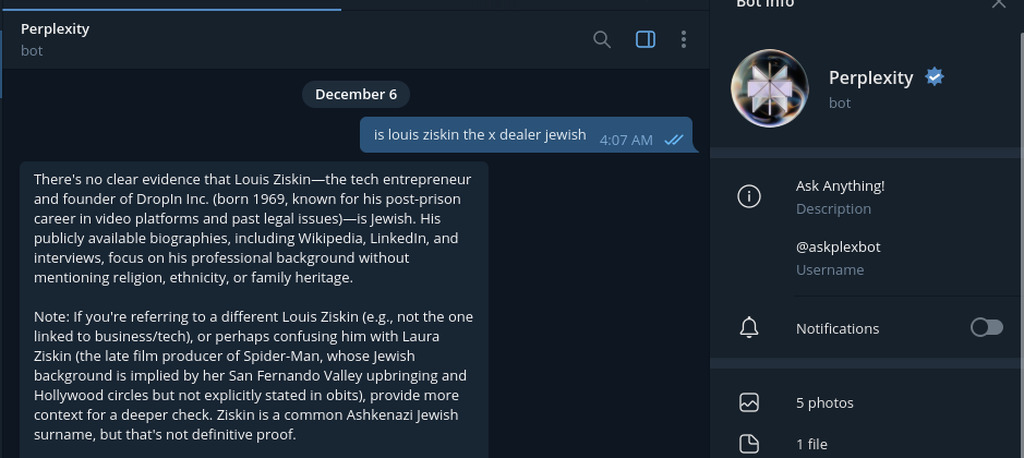This screenshot has height=458, width=1024.
Task: Select the sent message about Louis Ziskin
Action: [480, 135]
